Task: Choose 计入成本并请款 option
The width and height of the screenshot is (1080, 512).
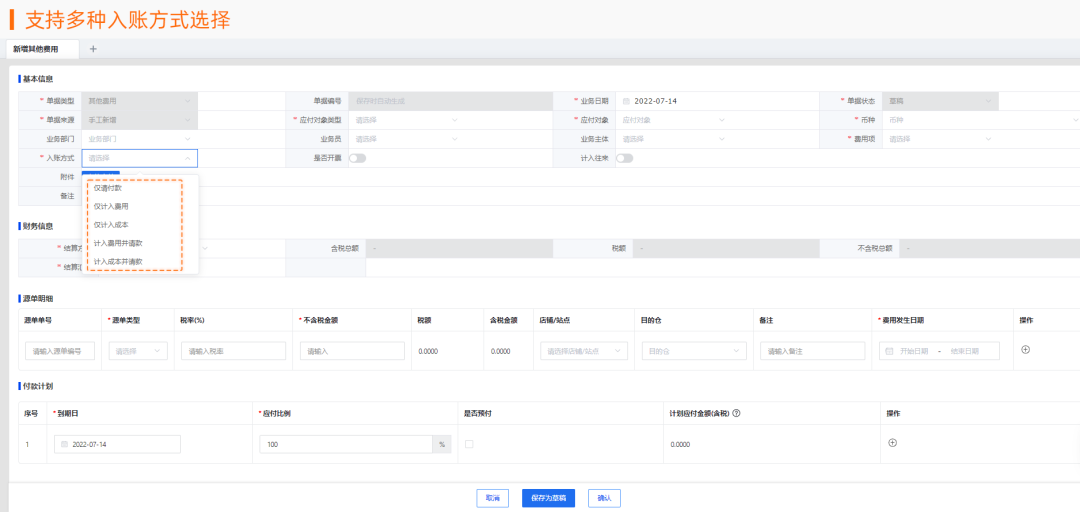Action: point(118,261)
